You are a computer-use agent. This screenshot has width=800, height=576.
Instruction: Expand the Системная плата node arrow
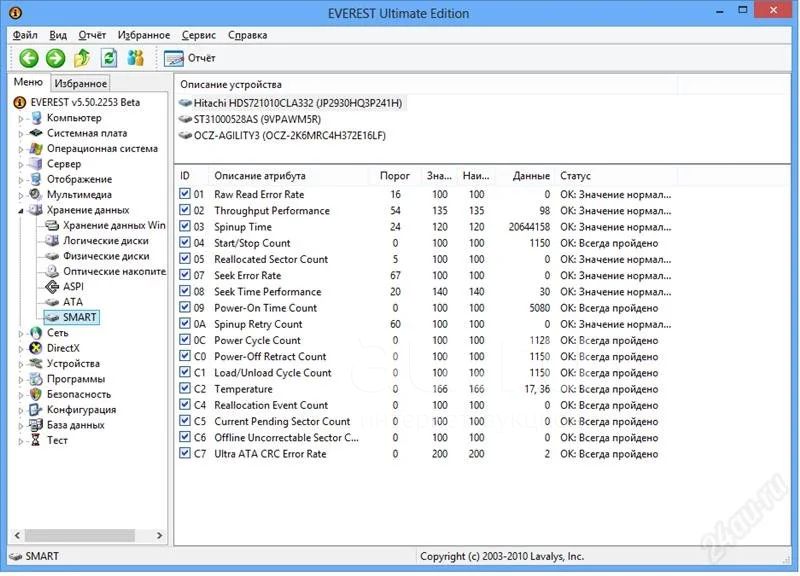point(21,134)
